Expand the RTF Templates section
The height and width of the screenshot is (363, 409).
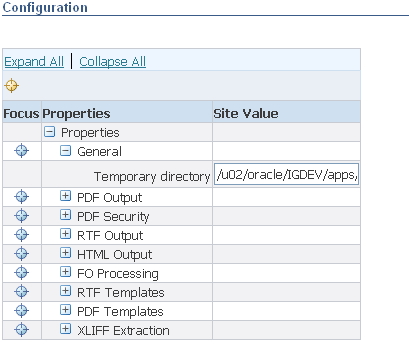click(66, 291)
